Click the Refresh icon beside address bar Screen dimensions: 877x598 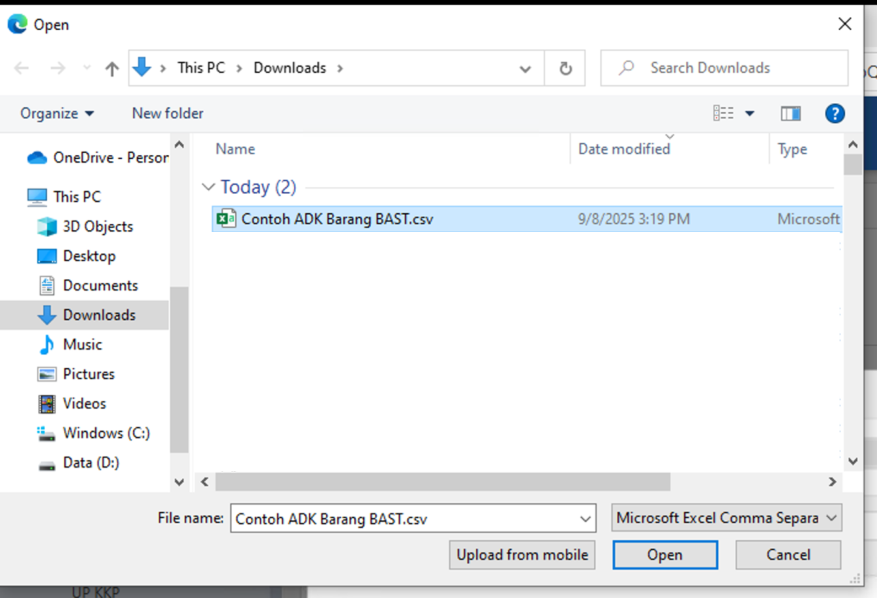click(x=565, y=69)
